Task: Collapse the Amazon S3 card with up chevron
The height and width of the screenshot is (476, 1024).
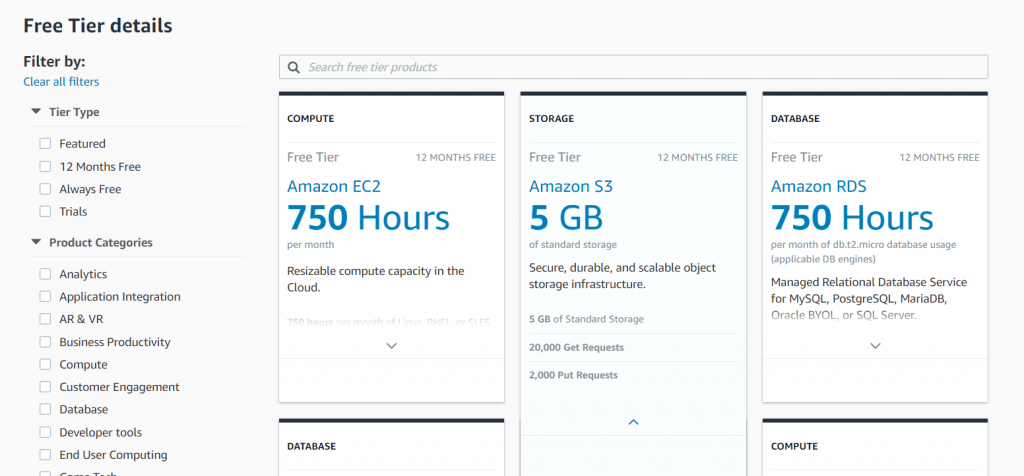Action: [x=633, y=422]
